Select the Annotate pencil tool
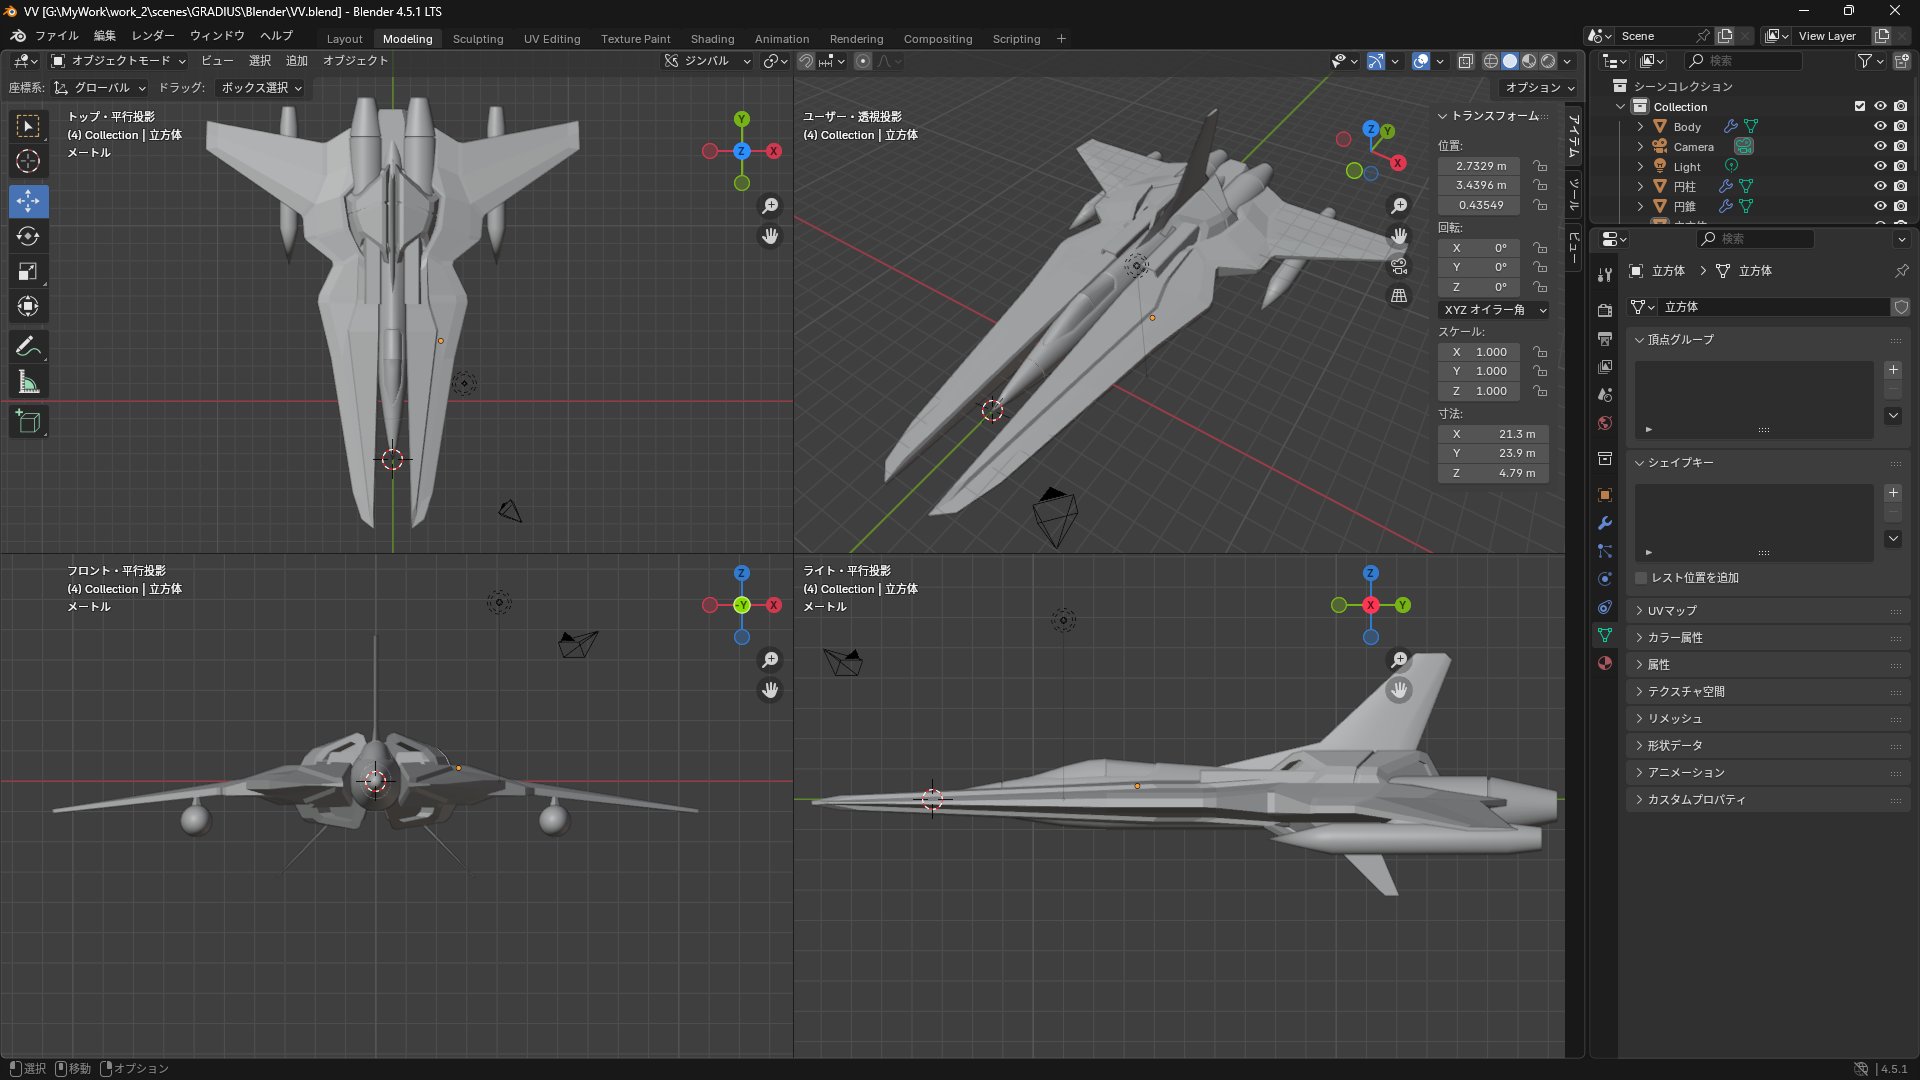 [28, 347]
